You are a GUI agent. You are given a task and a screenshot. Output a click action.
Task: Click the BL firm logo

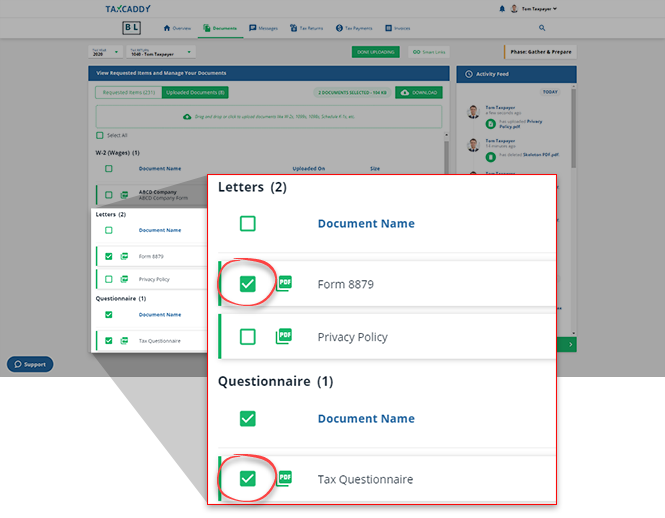(x=131, y=28)
